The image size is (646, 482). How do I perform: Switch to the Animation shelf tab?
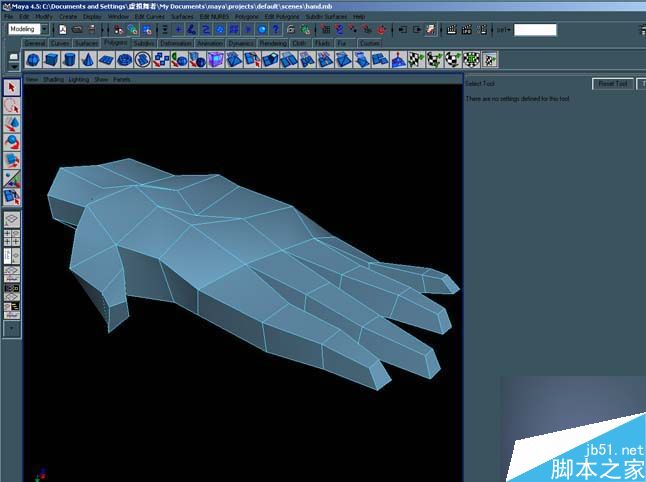pyautogui.click(x=210, y=43)
